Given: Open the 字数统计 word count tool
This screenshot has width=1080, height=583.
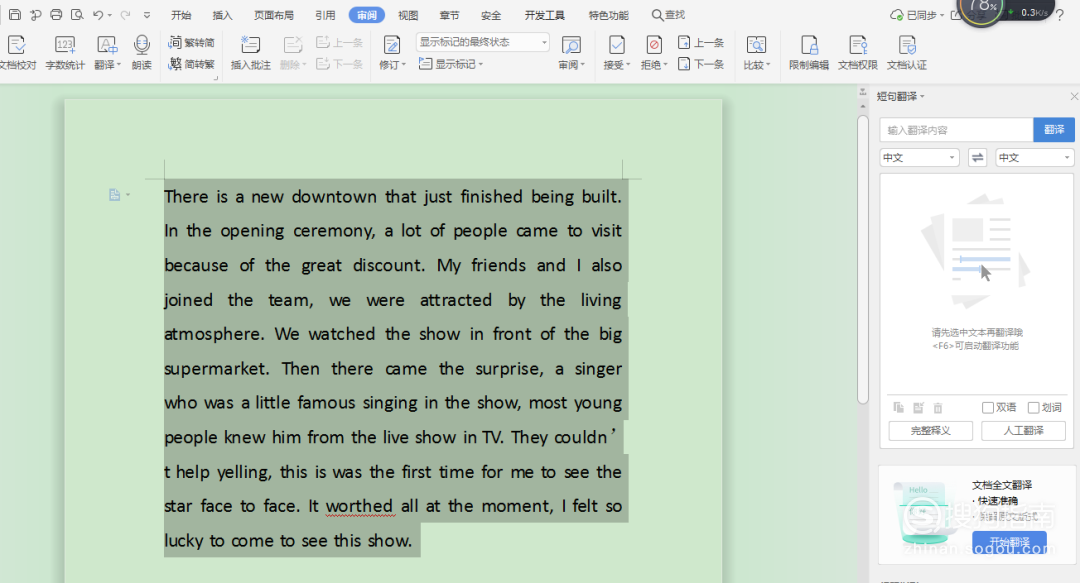Looking at the screenshot, I should [65, 46].
